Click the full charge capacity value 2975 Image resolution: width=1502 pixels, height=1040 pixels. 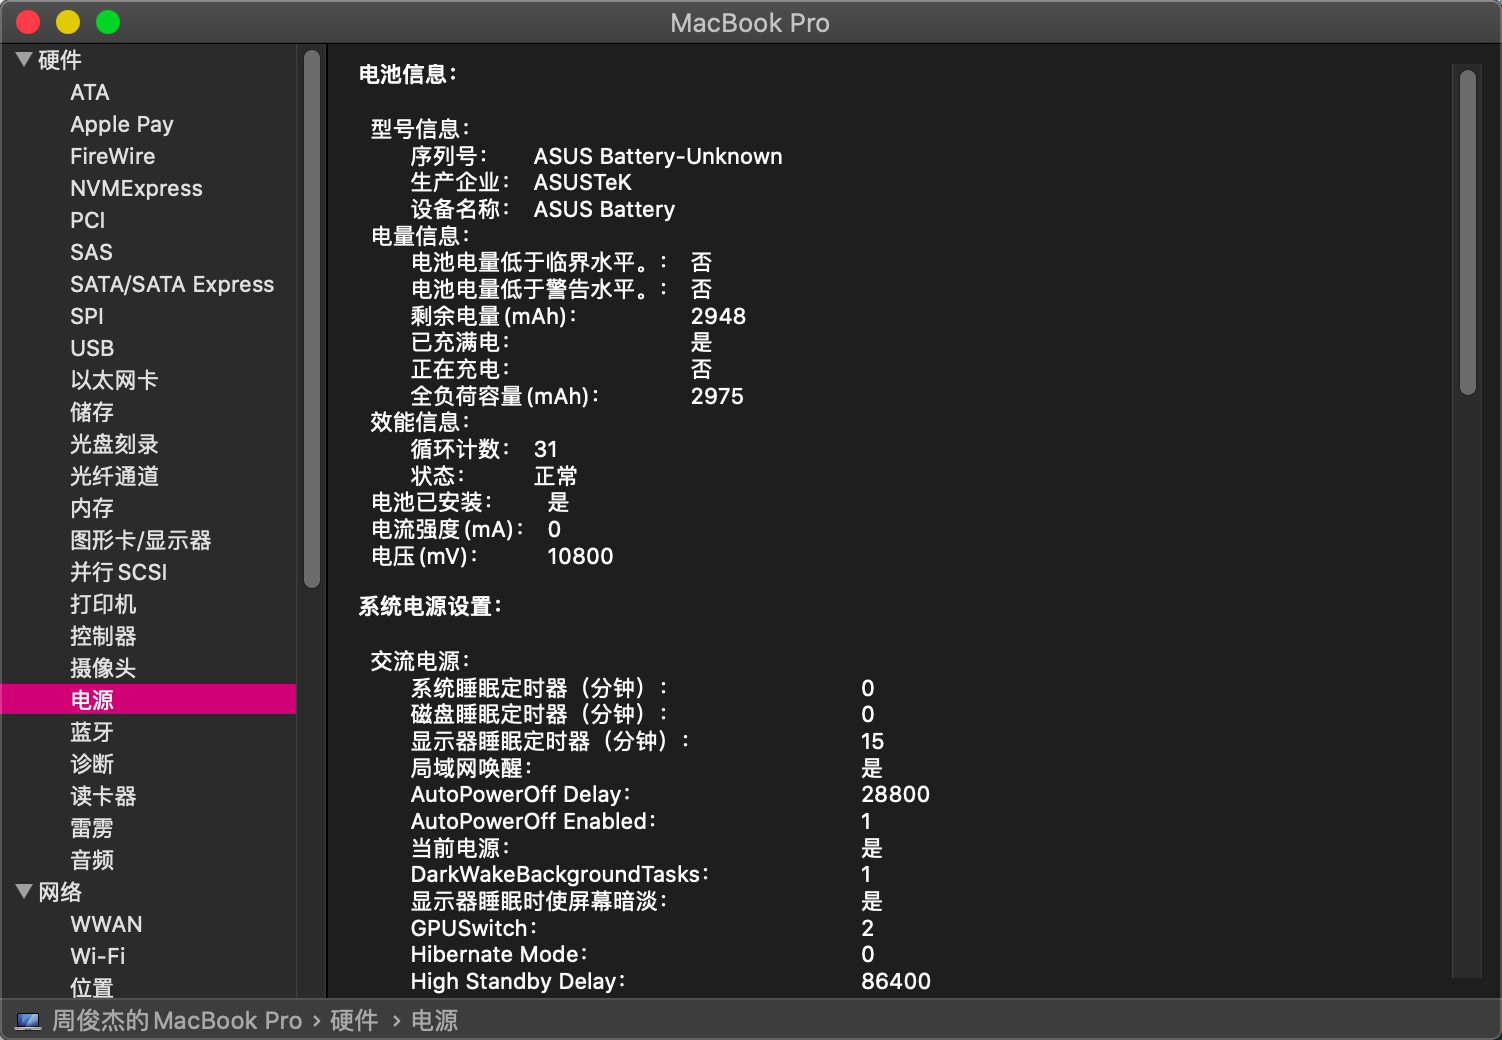[717, 396]
